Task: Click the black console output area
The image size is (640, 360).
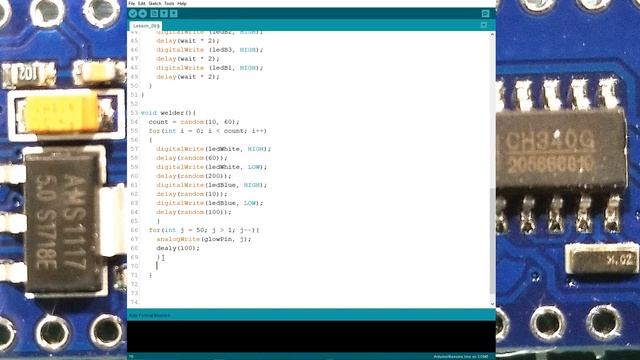Action: coord(311,336)
